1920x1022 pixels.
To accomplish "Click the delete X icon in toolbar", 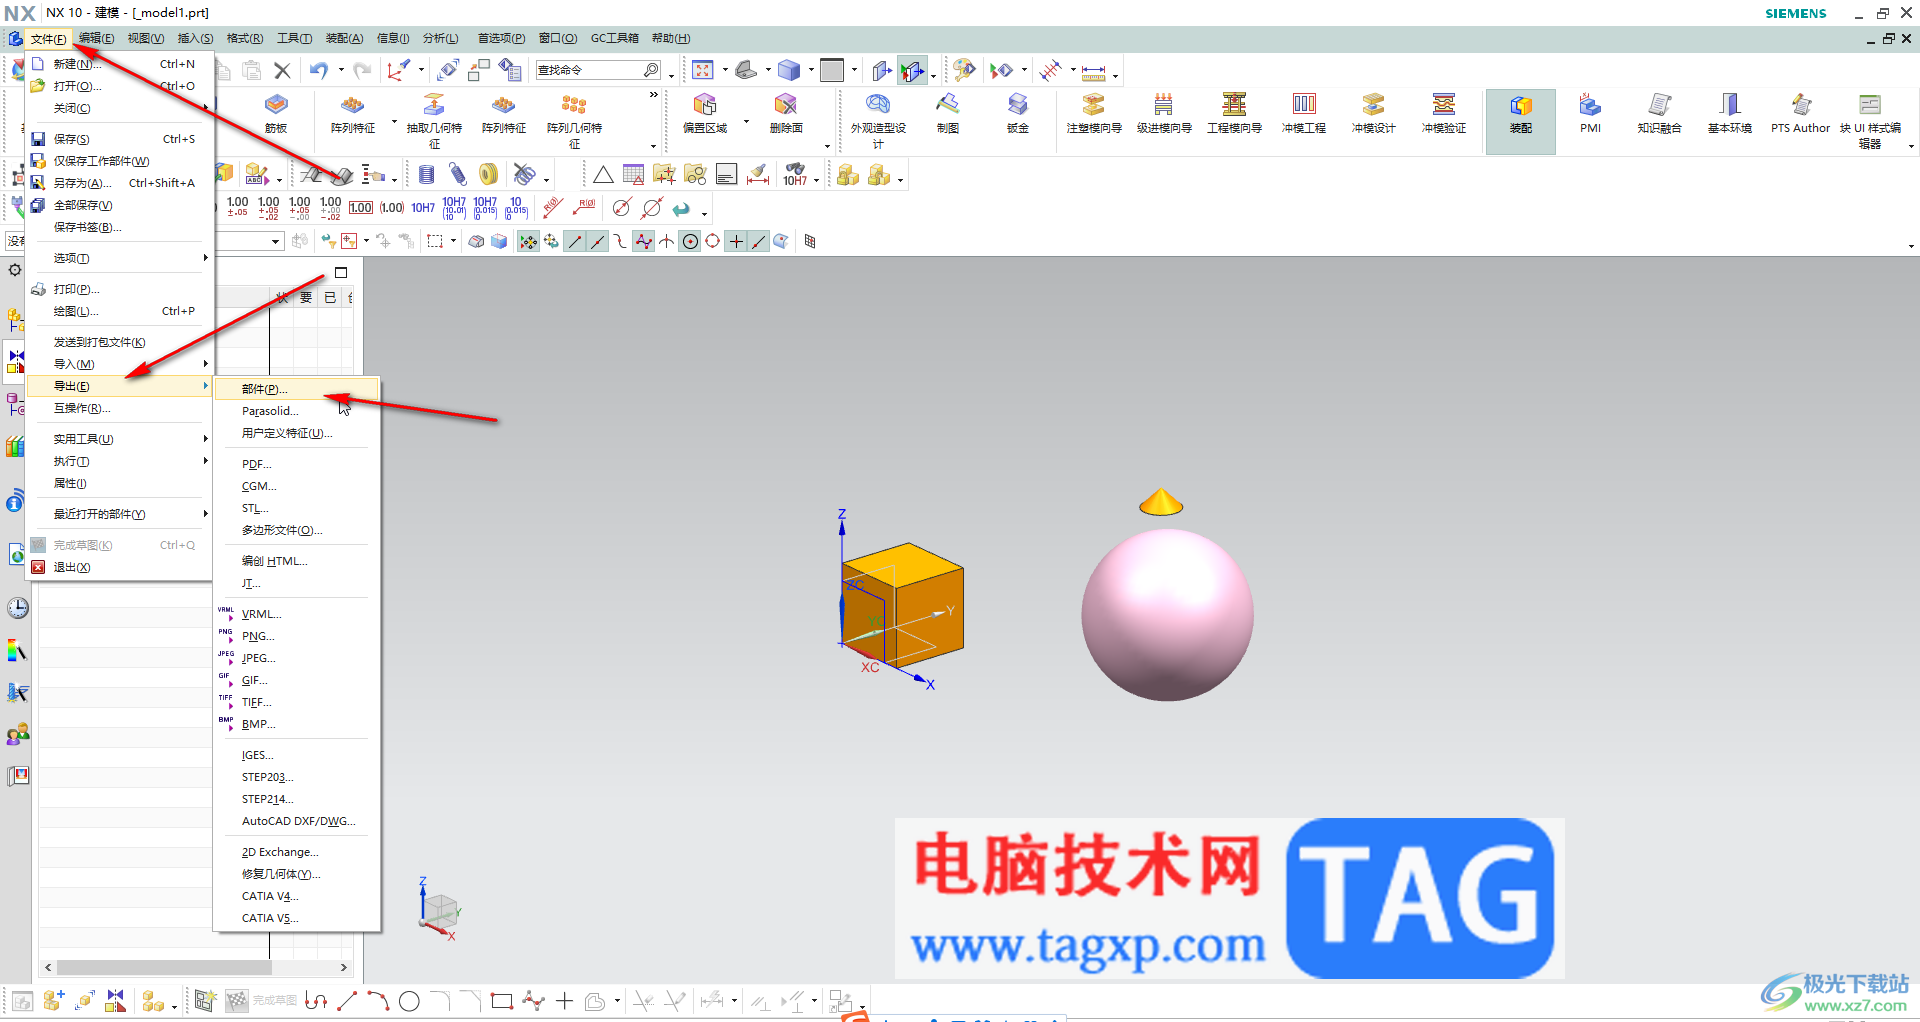I will tap(282, 70).
